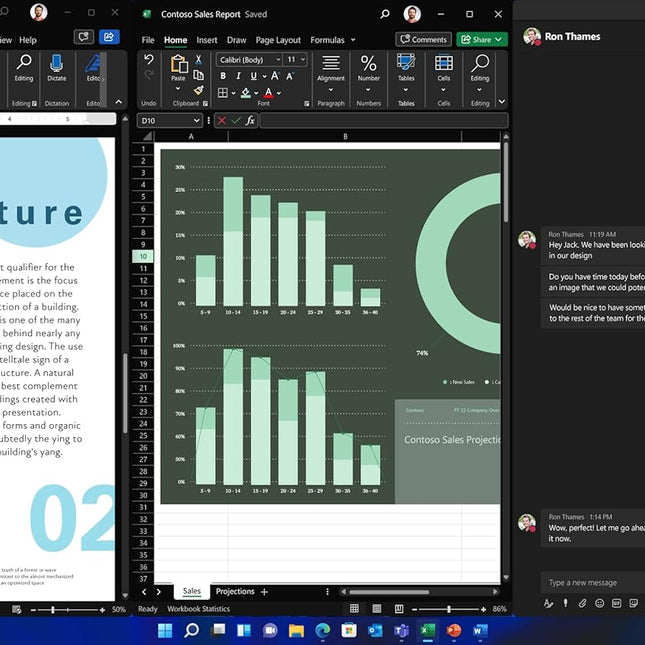Click the Enter checkmark in formula bar
645x645 pixels.
tap(236, 121)
